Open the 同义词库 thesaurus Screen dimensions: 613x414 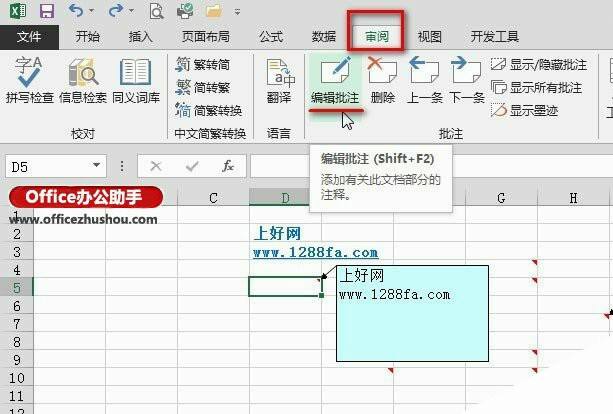(136, 80)
